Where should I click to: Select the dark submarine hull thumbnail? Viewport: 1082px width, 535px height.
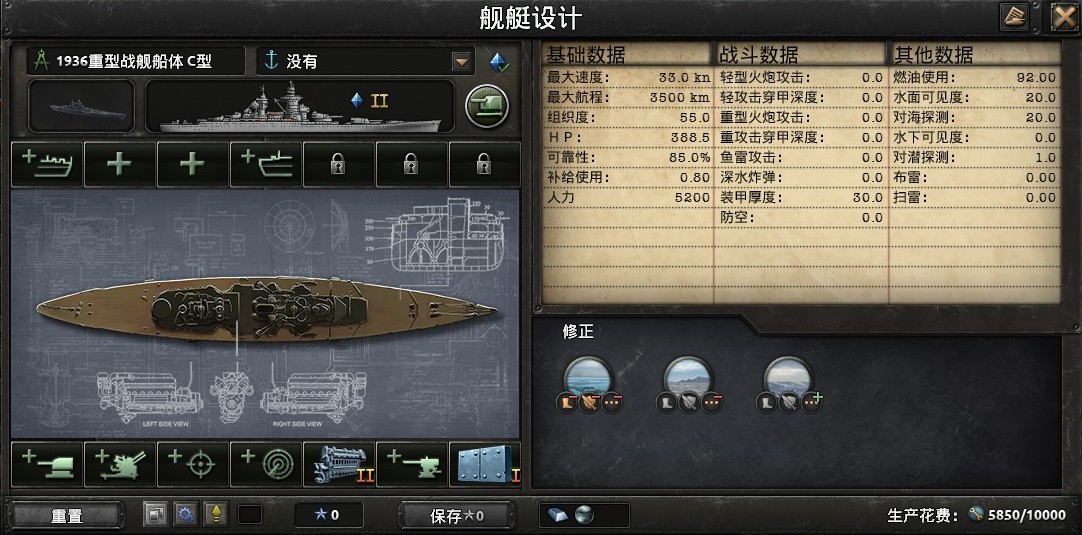[x=81, y=106]
